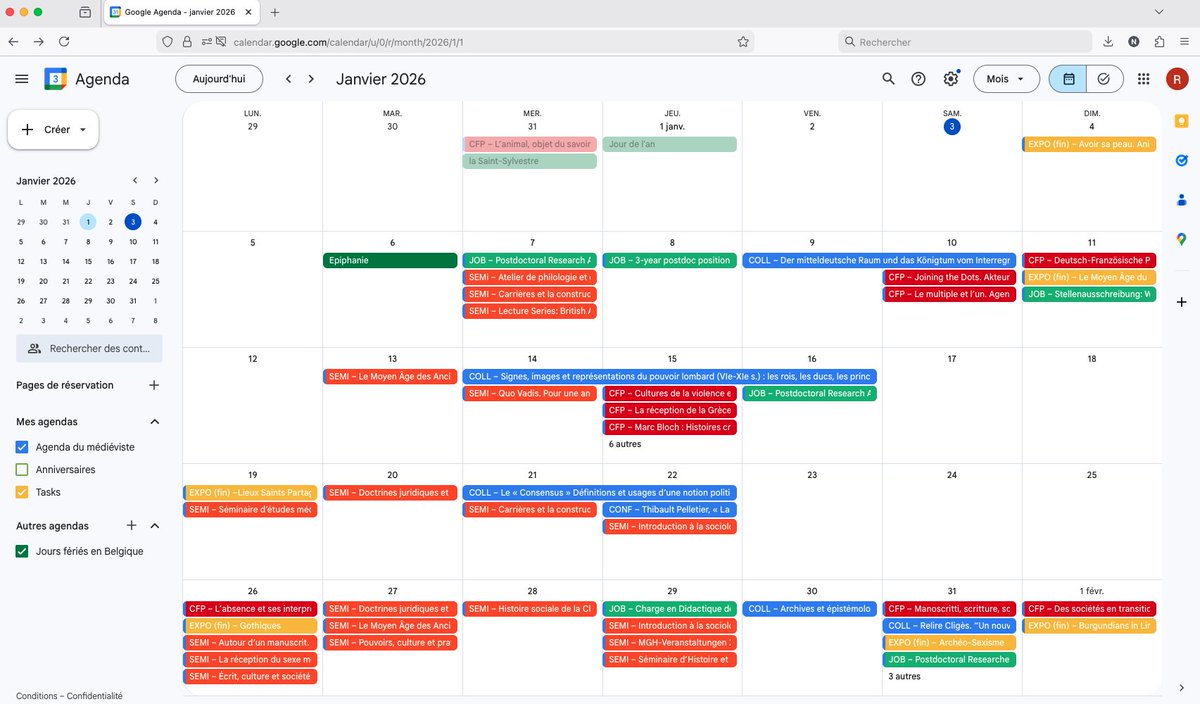This screenshot has height=704, width=1200.
Task: Open the la Saint-Sylvestre event
Action: tap(530, 161)
